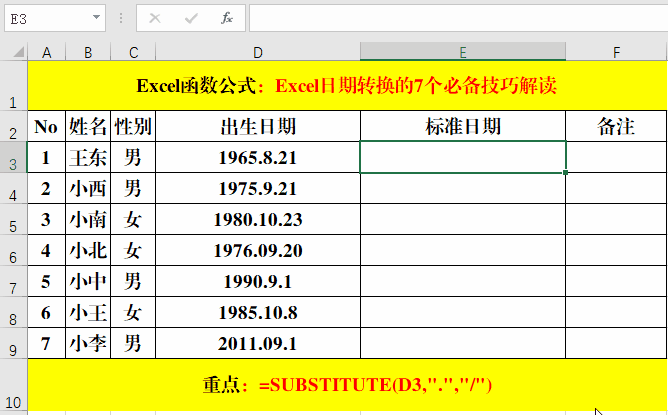This screenshot has width=668, height=415.
Task: Select column A header
Action: [46, 52]
